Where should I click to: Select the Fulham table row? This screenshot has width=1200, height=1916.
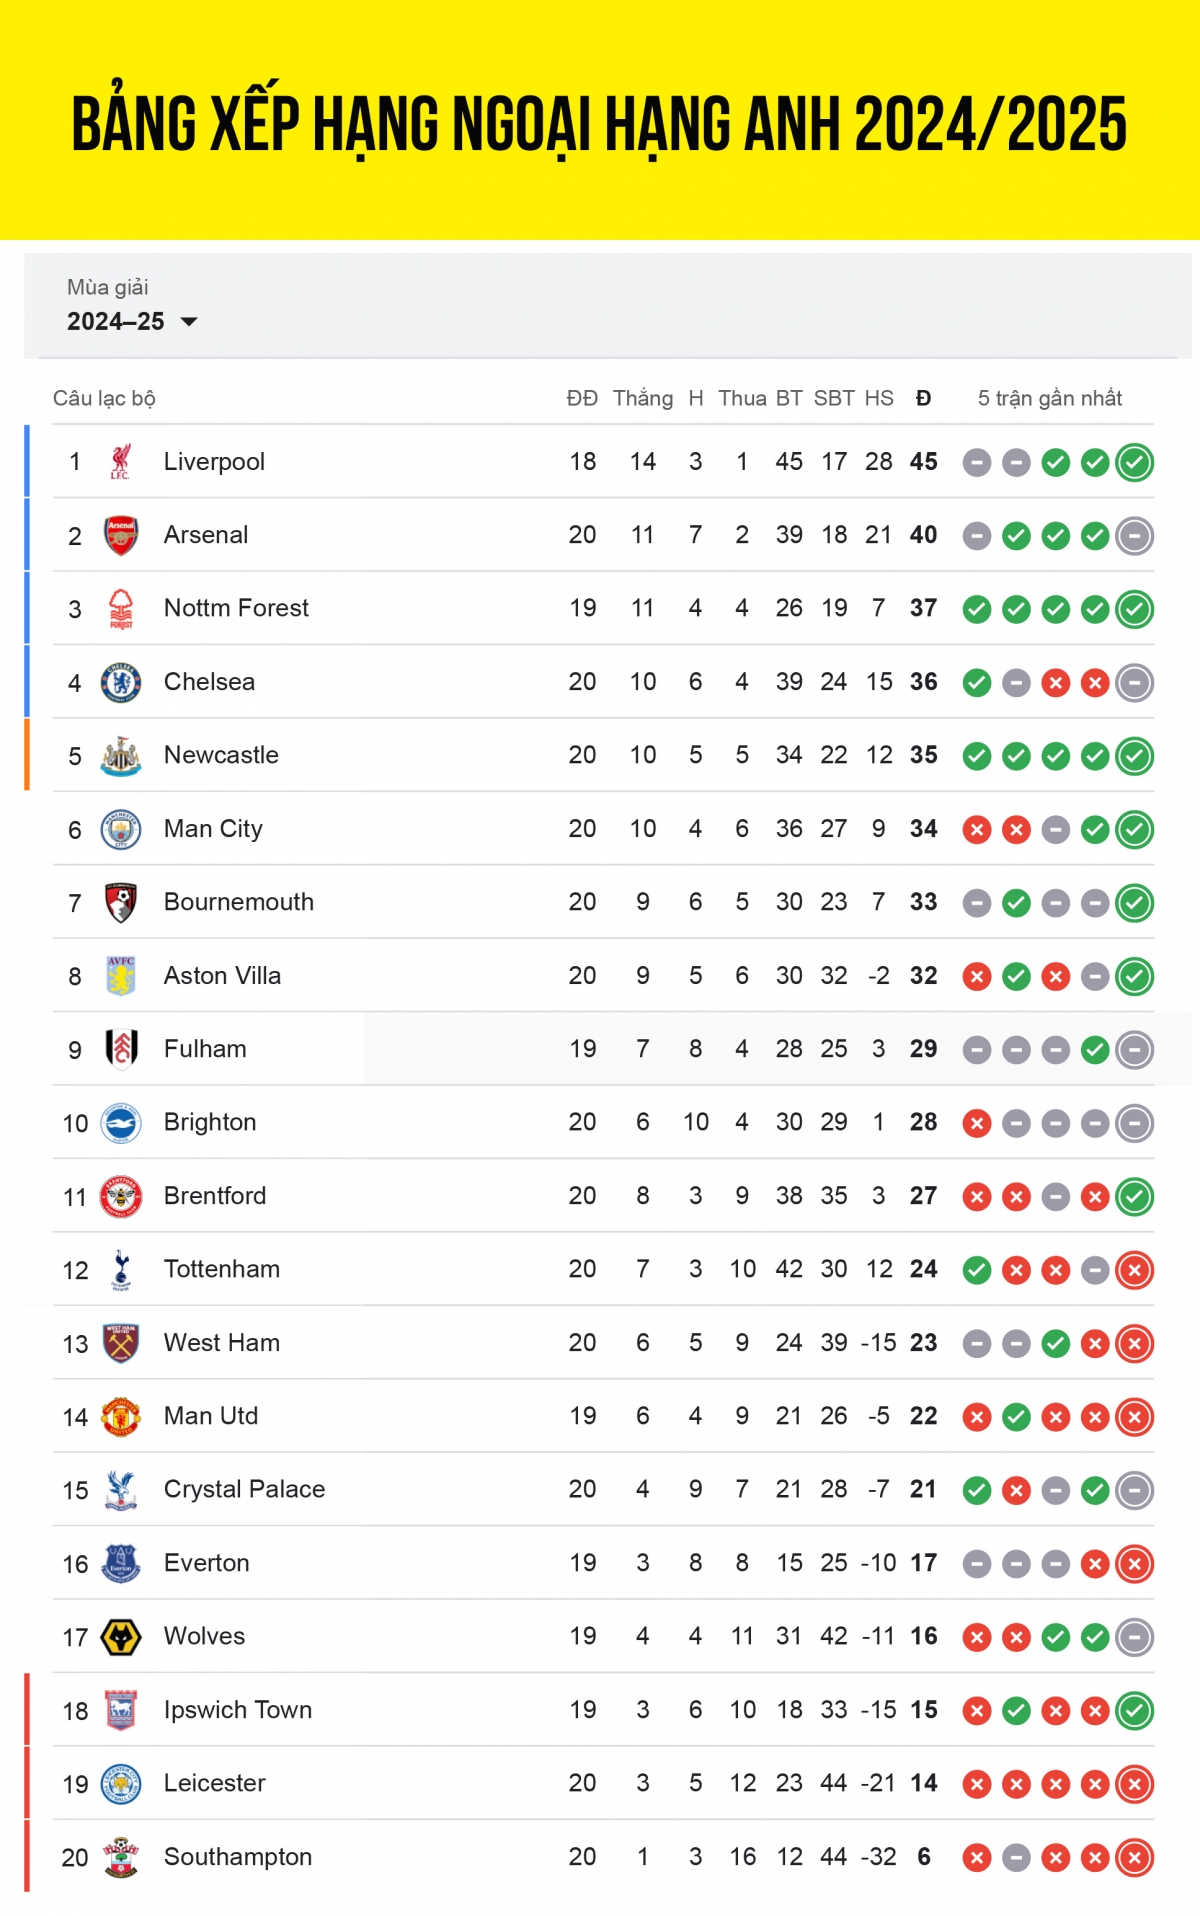pos(603,1049)
